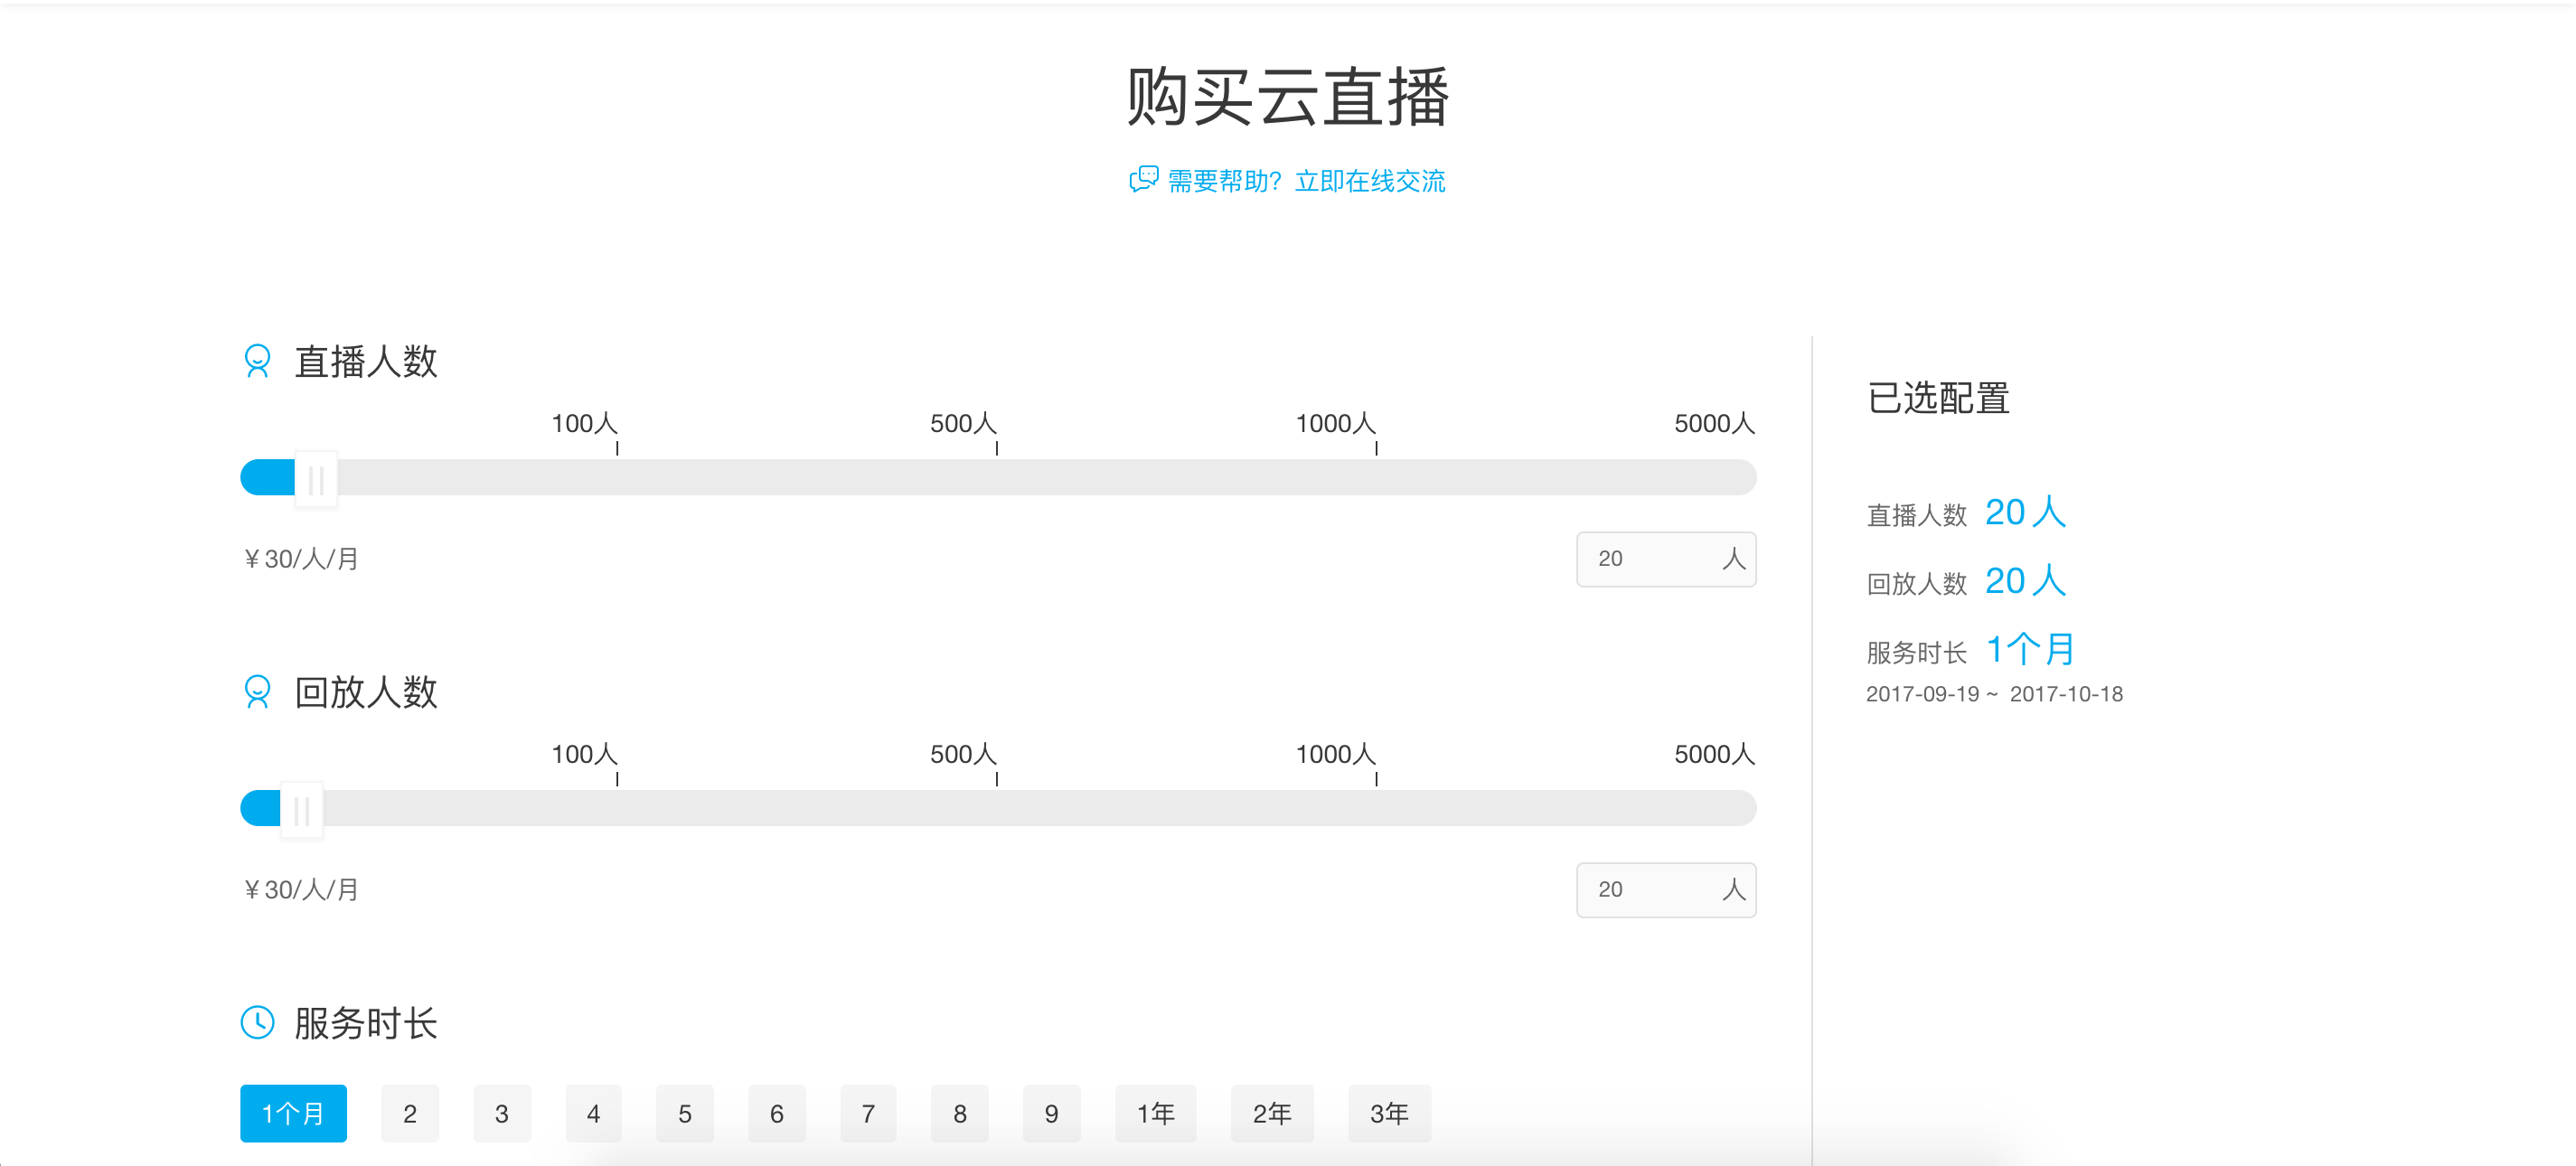The height and width of the screenshot is (1166, 2576).
Task: Click the 服务时长 clock icon
Action: pos(257,1022)
